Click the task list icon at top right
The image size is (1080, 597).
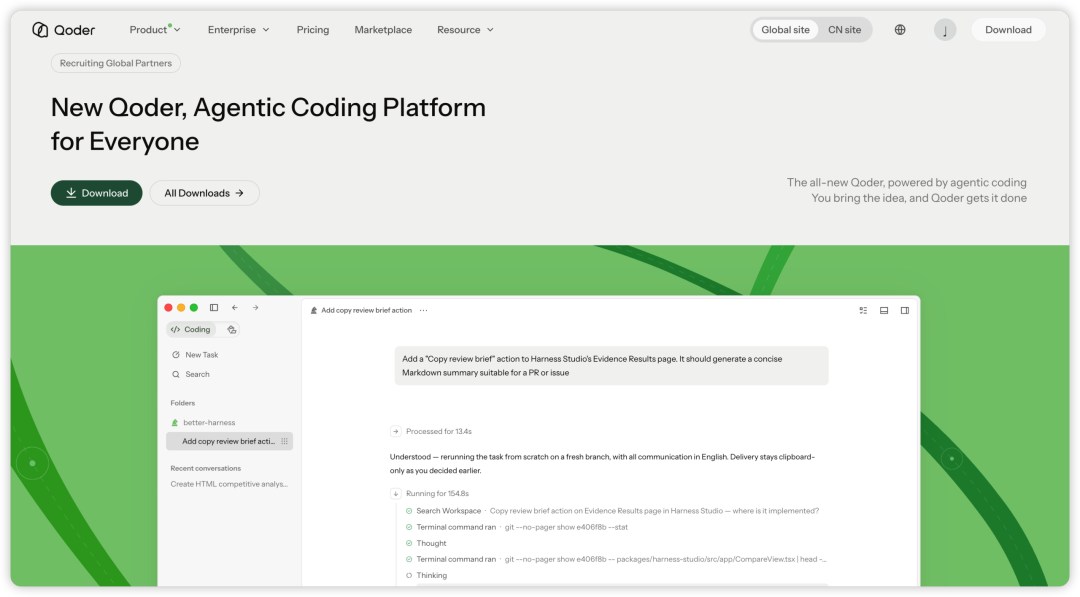tap(863, 311)
